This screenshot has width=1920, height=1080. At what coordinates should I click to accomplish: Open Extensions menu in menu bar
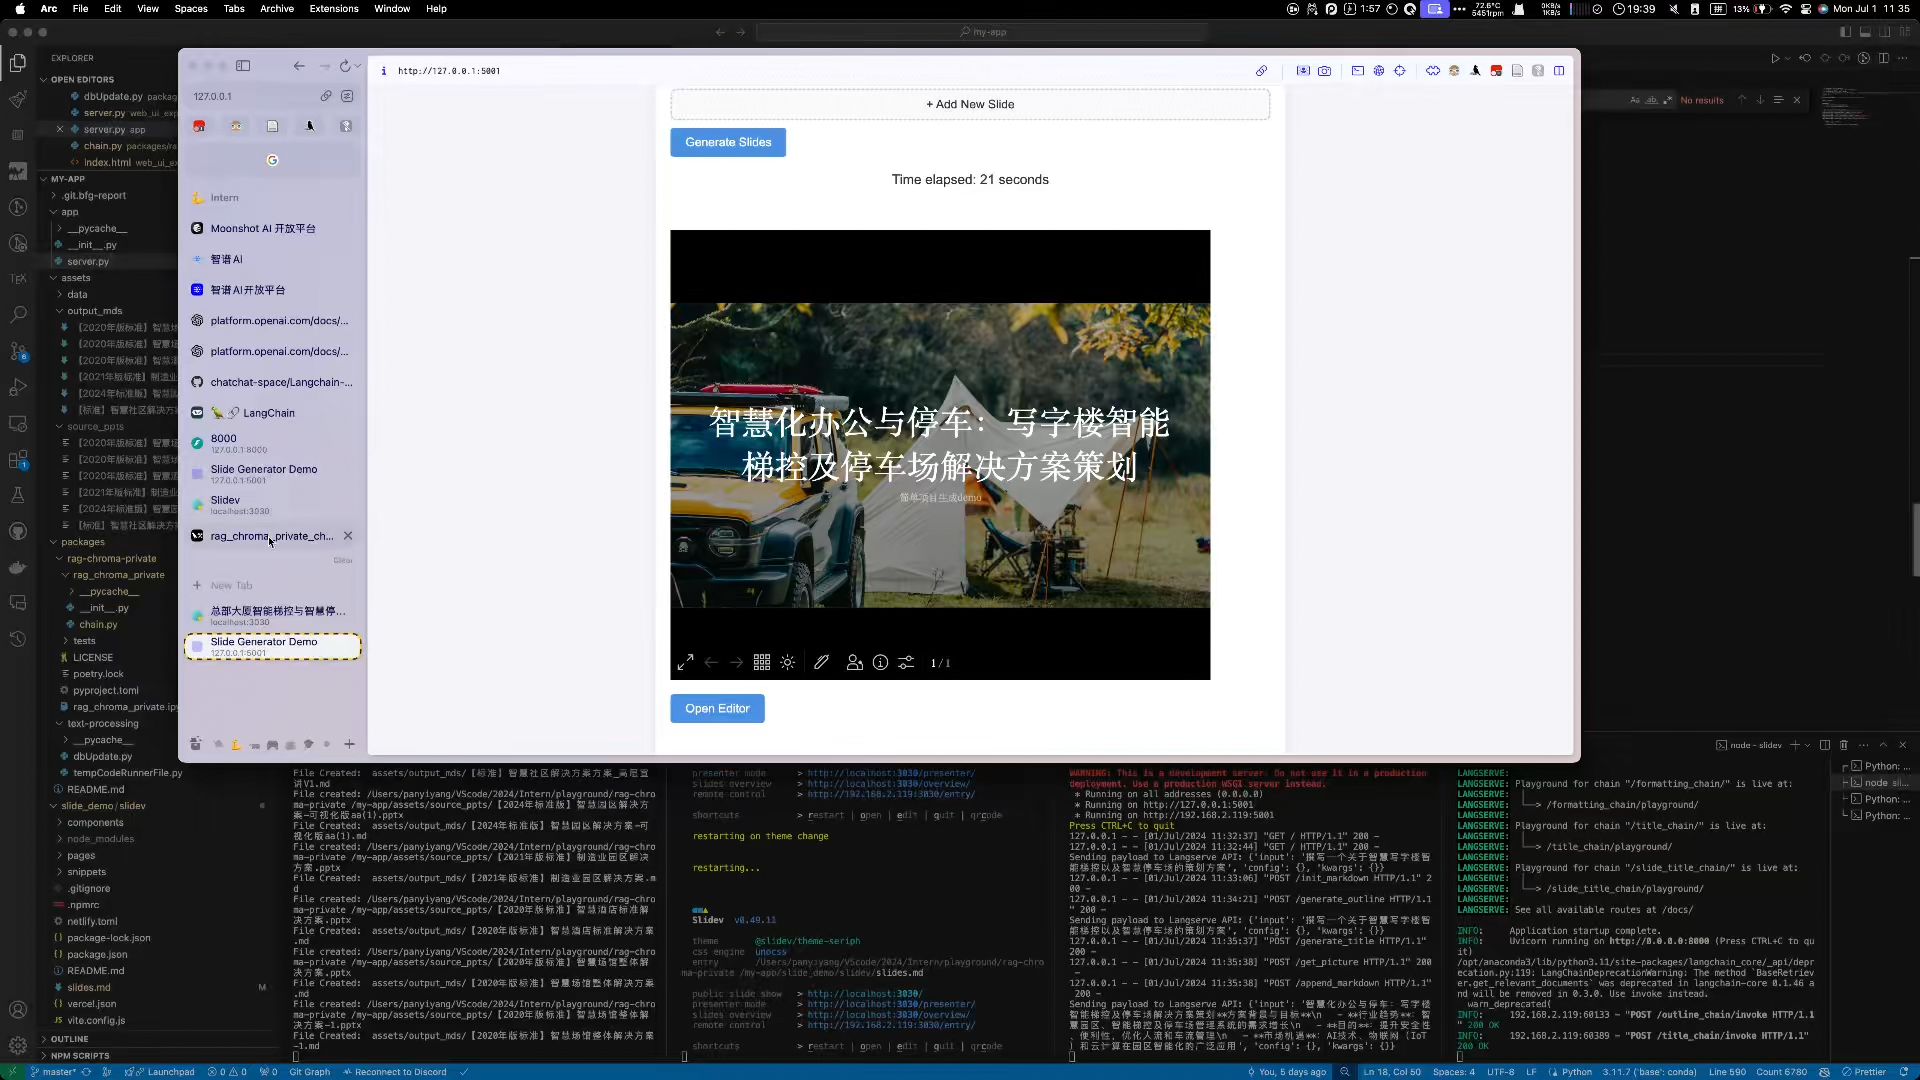point(333,8)
